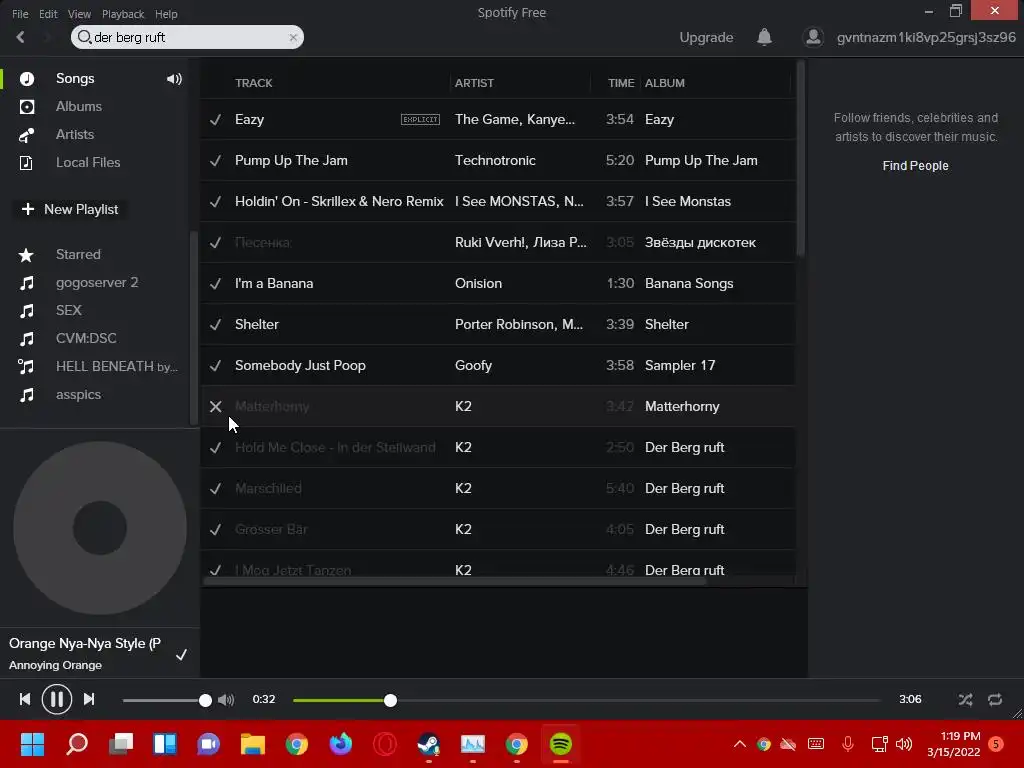
Task: Open the Windows Start menu
Action: click(x=32, y=744)
